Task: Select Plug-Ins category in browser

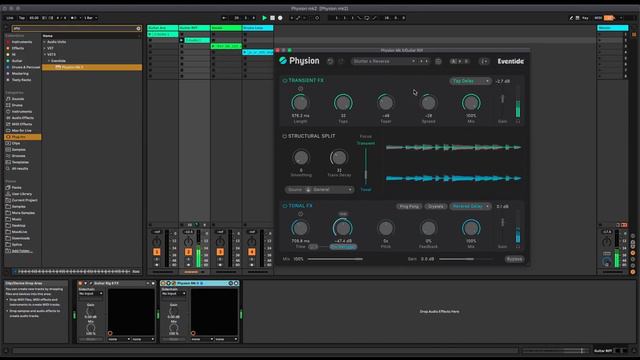Action: click(x=22, y=137)
